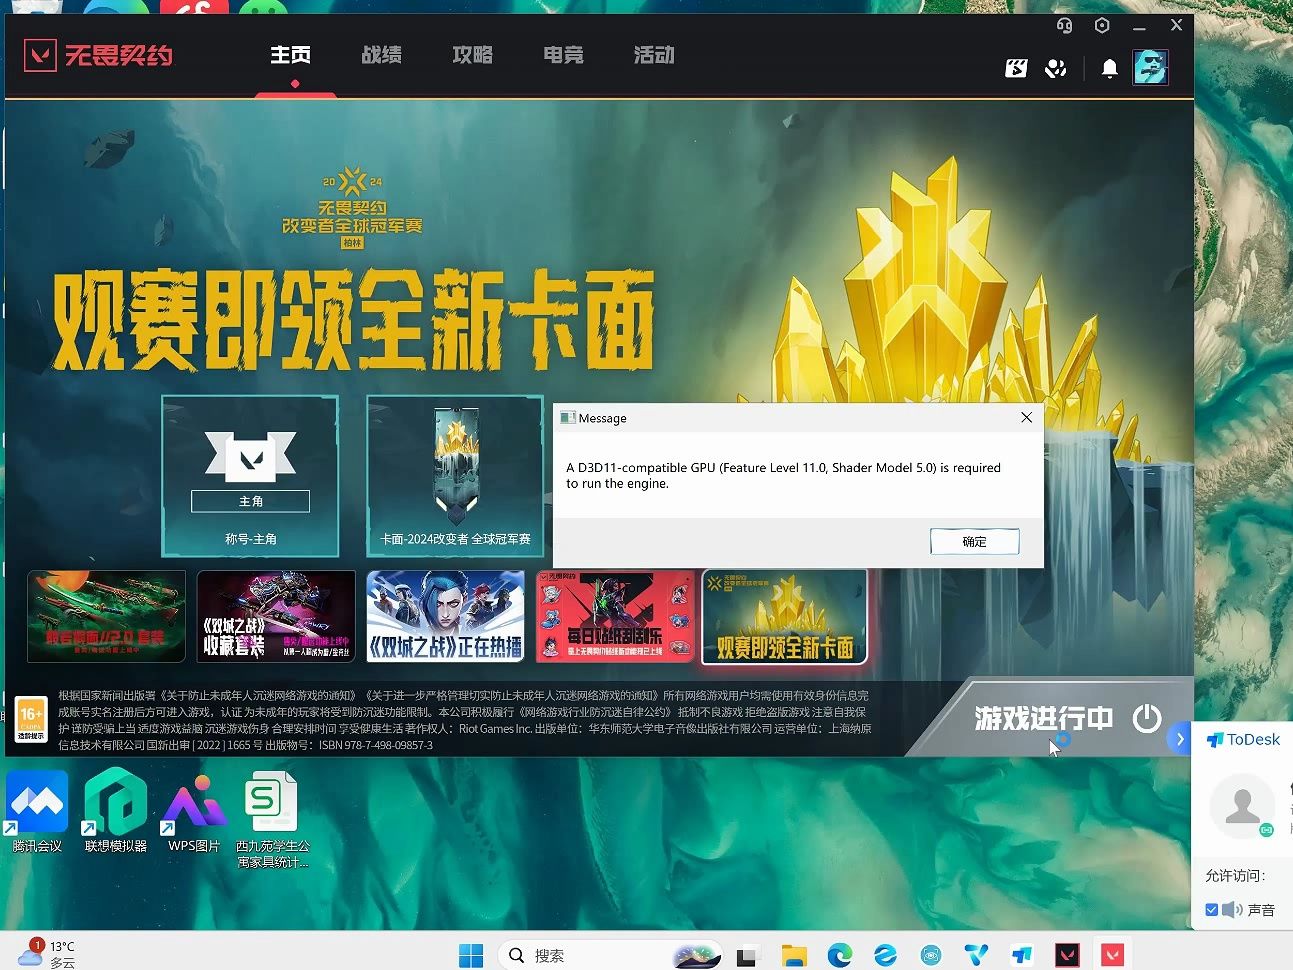The height and width of the screenshot is (970, 1293).
Task: Open the red weapon skin bundle banner
Action: [x=106, y=616]
